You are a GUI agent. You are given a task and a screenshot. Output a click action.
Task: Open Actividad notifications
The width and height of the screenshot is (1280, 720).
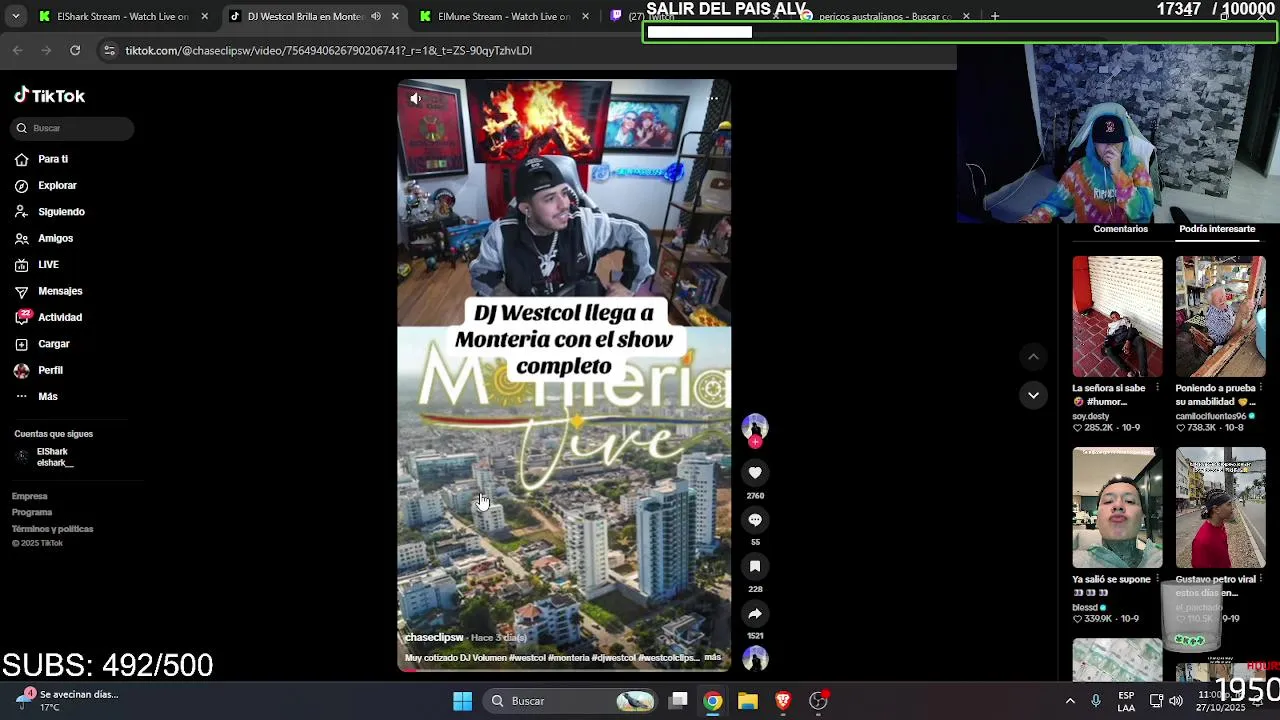coord(48,317)
